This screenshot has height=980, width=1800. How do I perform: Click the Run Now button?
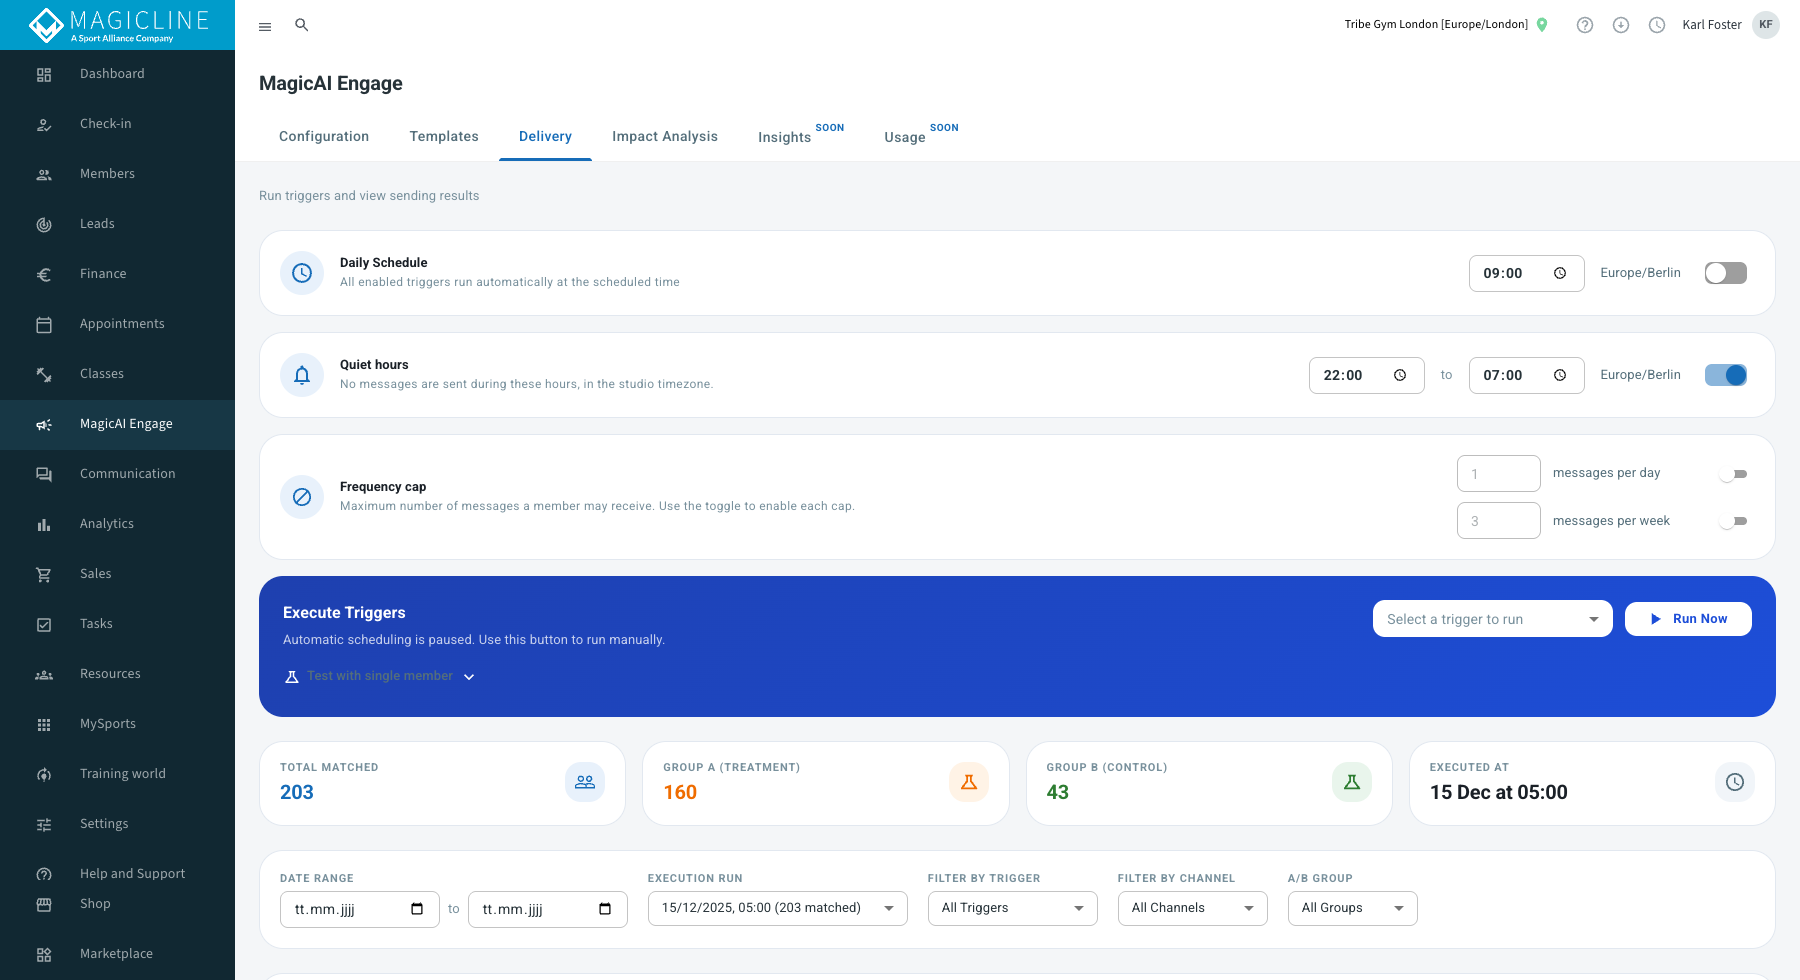tap(1688, 619)
